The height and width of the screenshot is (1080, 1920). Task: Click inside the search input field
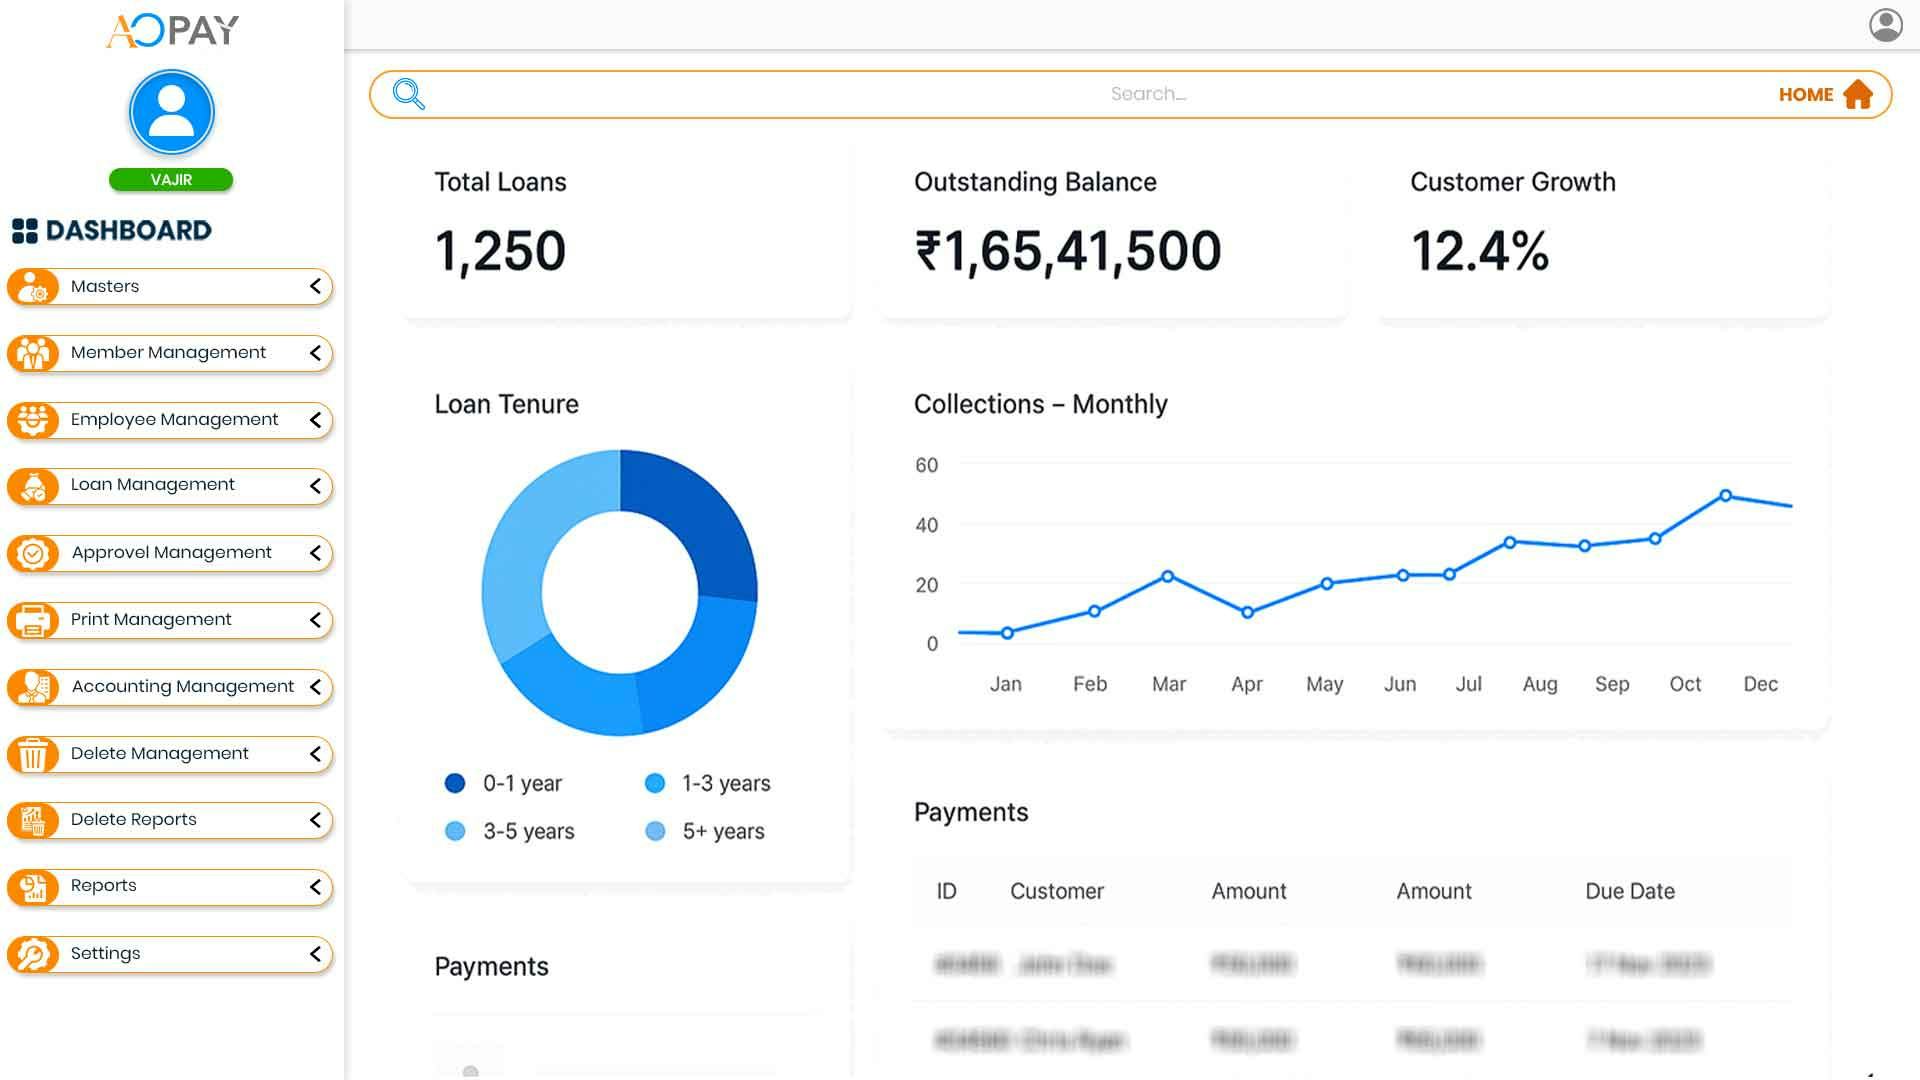1100,93
